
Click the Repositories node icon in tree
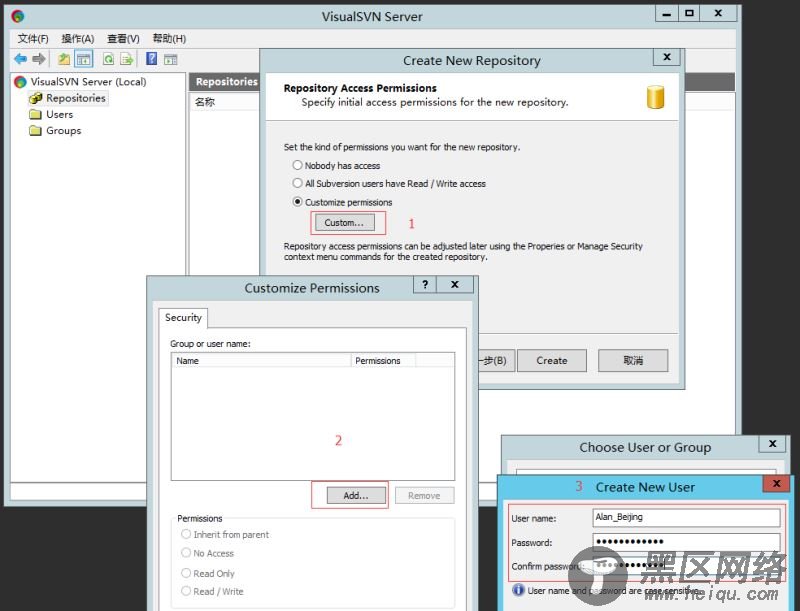35,98
